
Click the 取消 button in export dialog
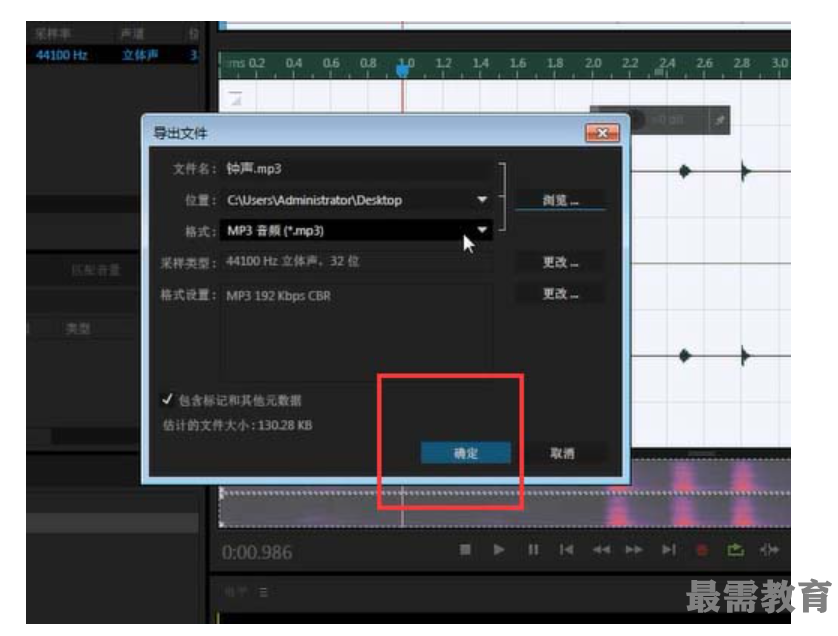click(562, 453)
